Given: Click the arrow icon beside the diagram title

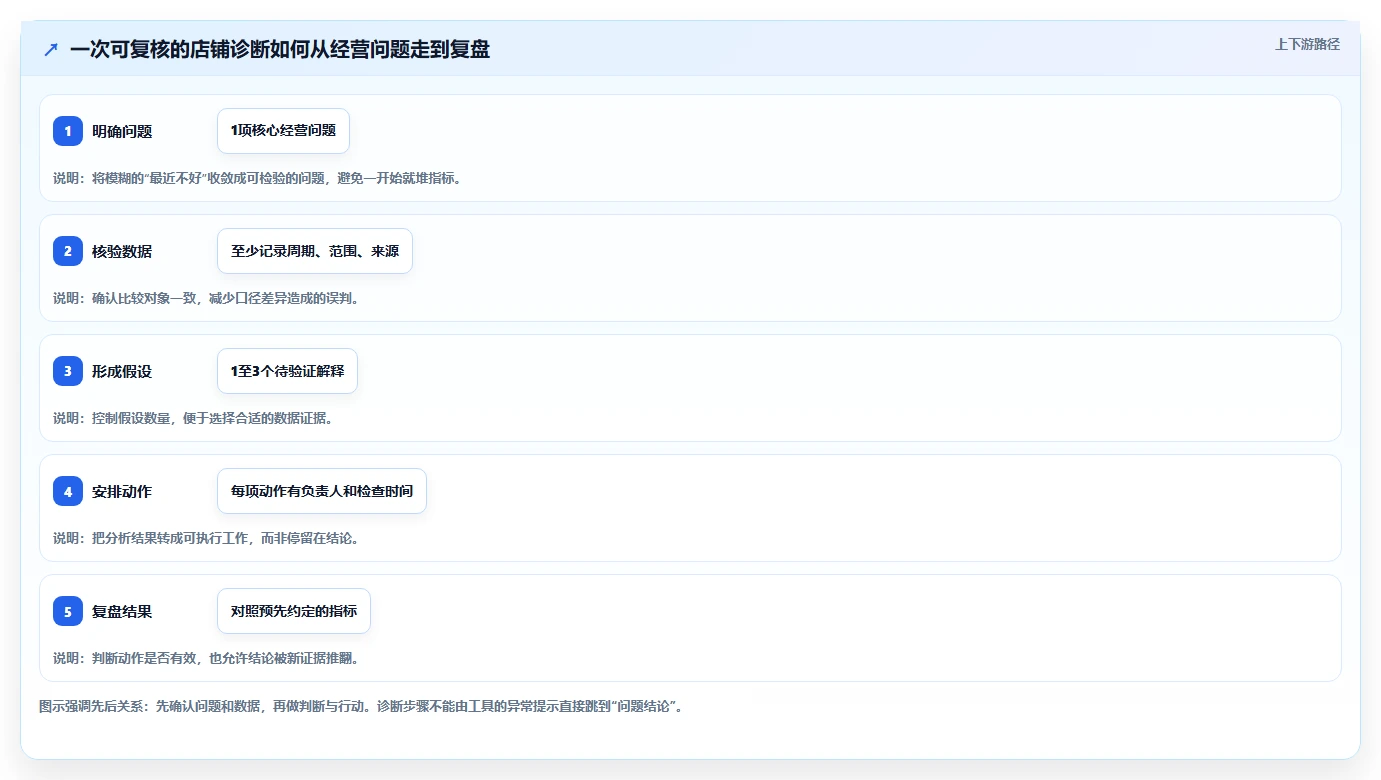Looking at the screenshot, I should pos(51,49).
